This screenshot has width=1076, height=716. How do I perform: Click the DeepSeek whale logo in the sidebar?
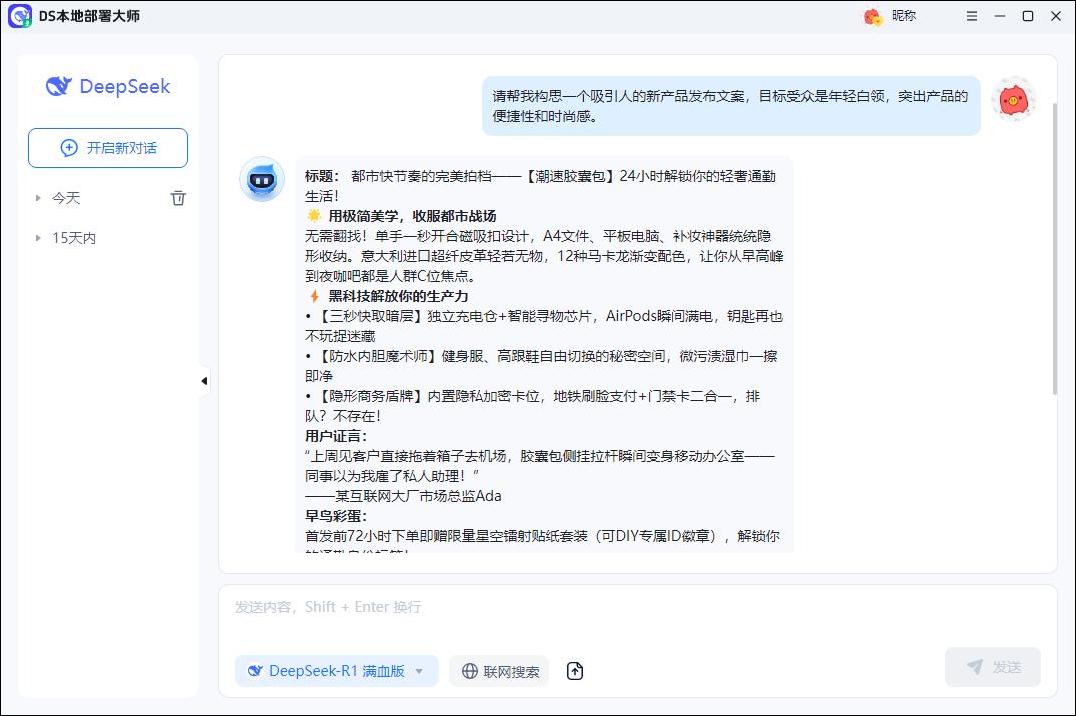coord(60,87)
